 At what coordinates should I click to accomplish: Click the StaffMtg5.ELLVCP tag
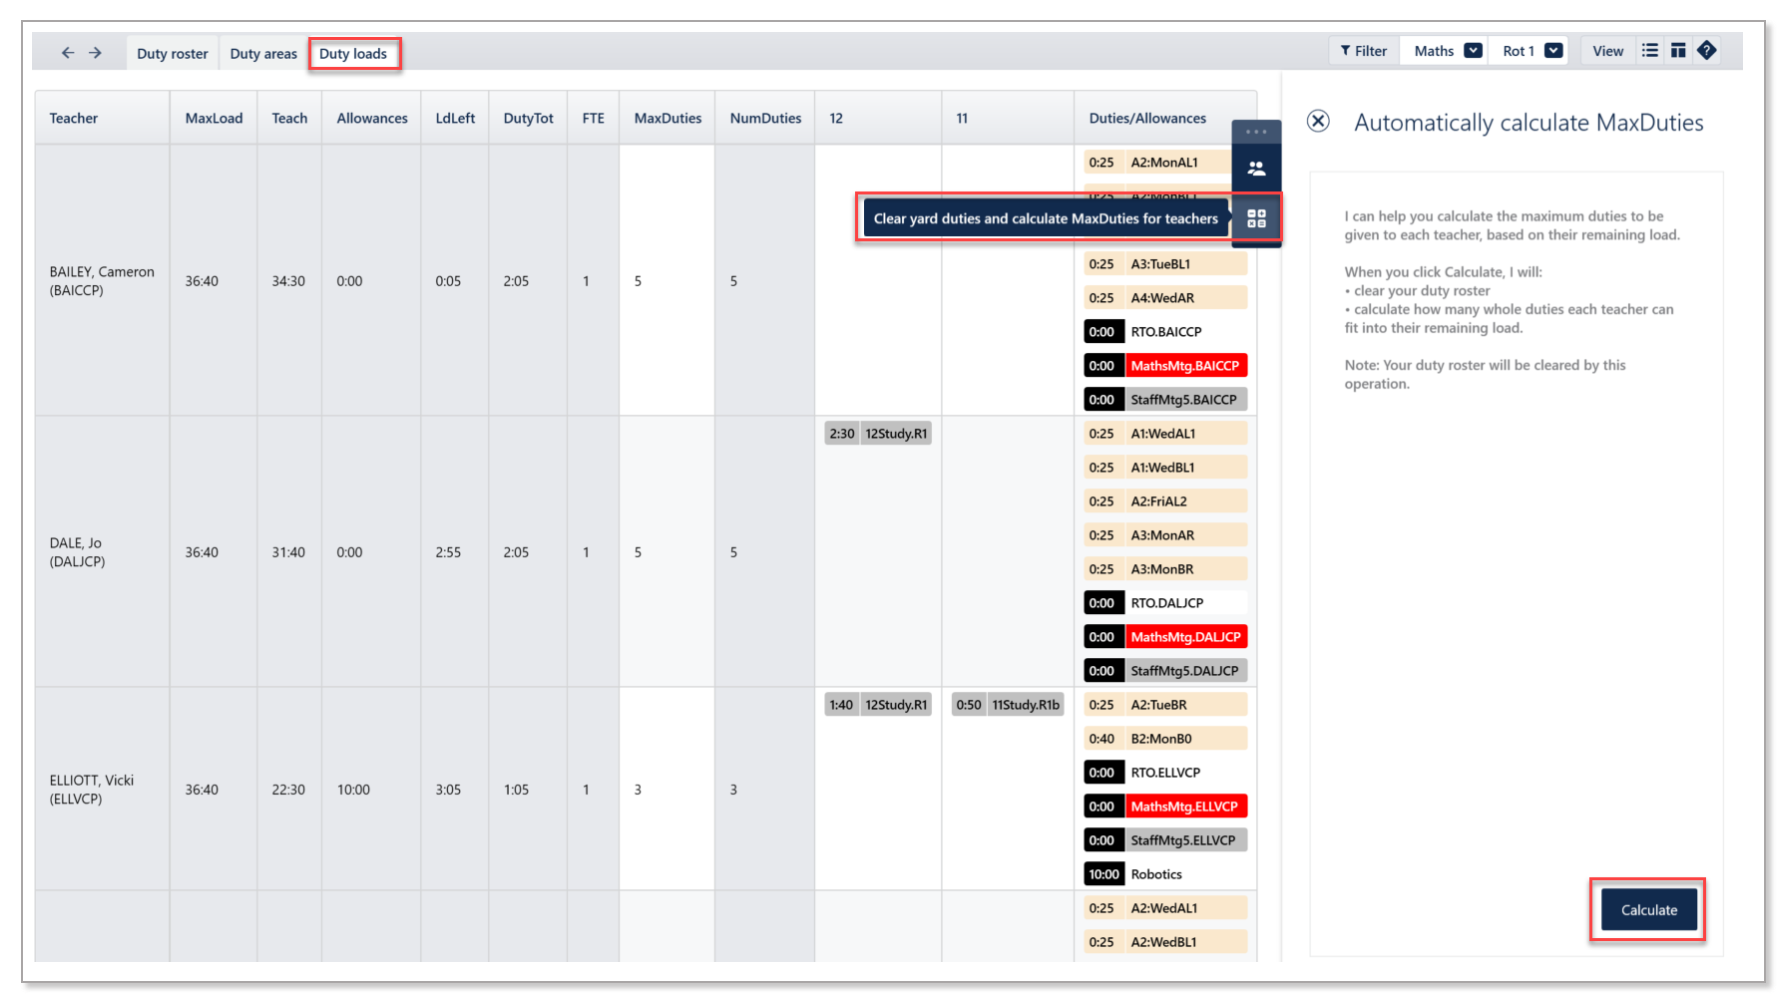(1165, 841)
